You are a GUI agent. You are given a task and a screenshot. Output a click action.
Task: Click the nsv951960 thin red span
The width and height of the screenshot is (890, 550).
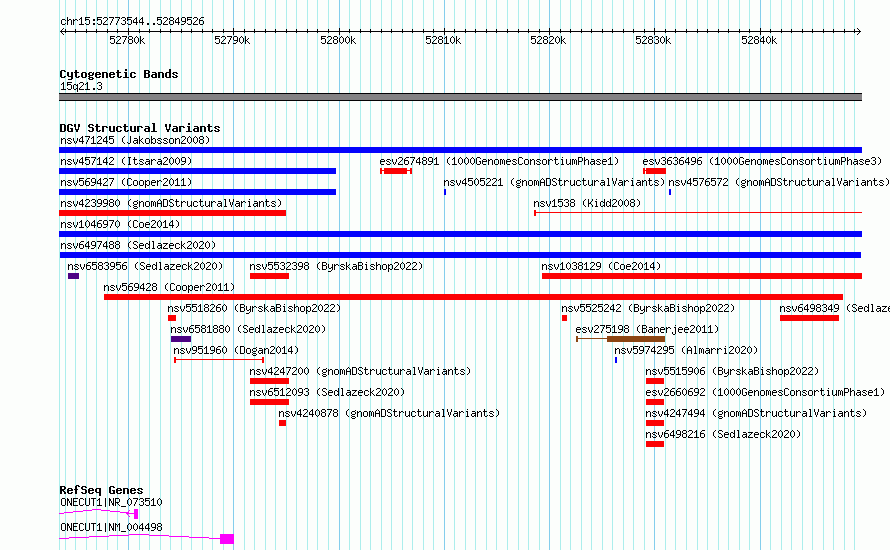click(219, 360)
